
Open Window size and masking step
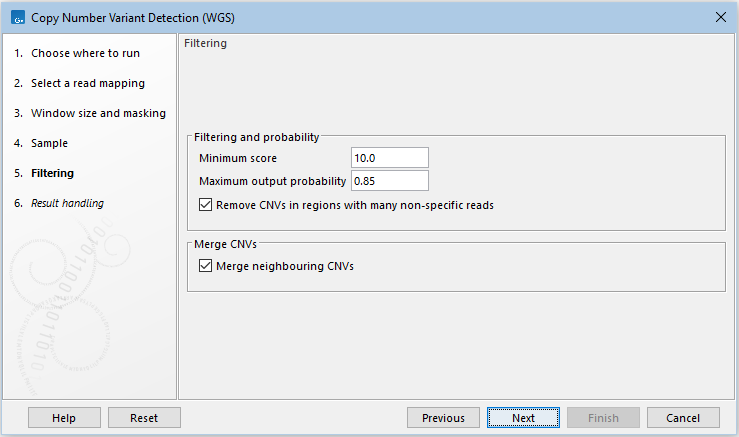click(x=98, y=113)
